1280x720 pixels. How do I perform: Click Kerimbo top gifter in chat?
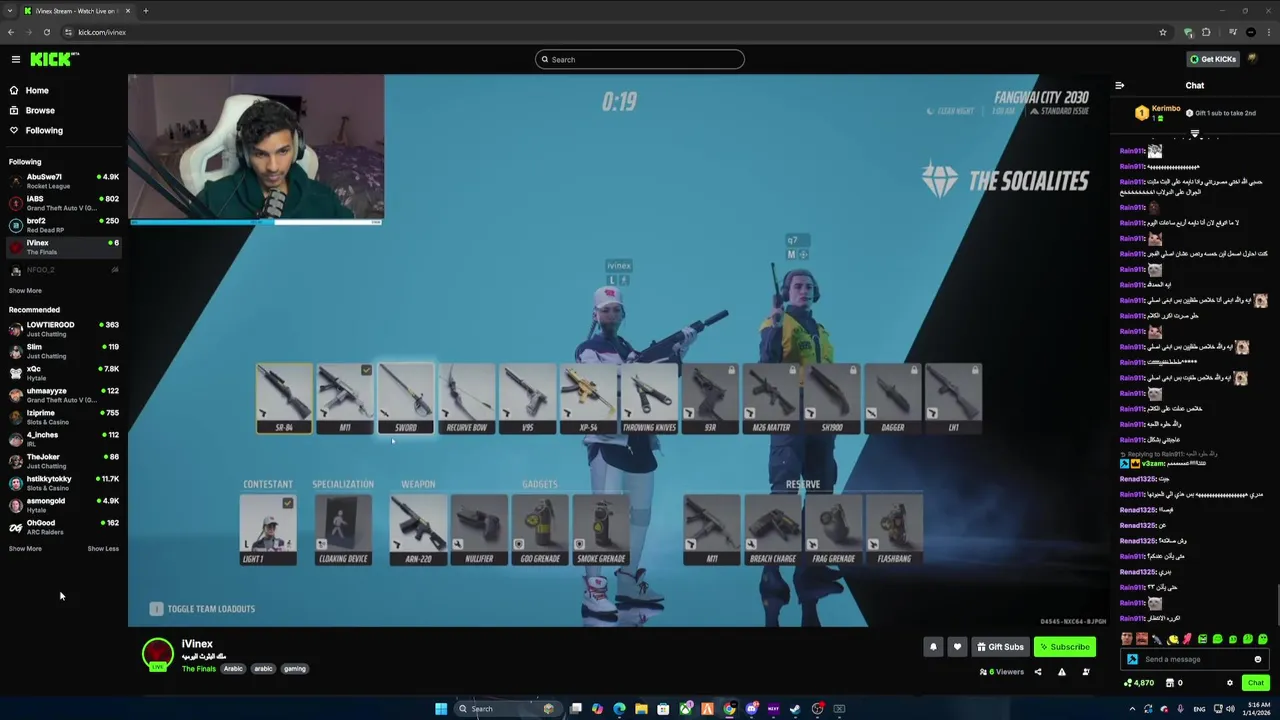click(1158, 112)
